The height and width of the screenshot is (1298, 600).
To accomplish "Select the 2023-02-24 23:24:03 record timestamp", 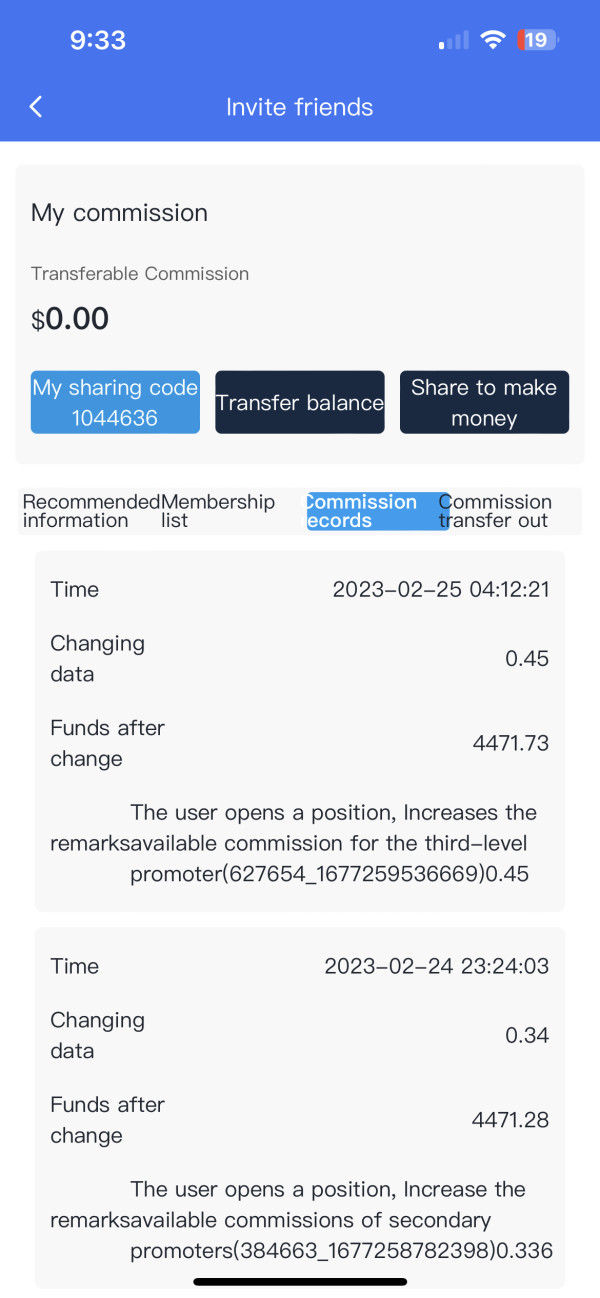I will pyautogui.click(x=437, y=966).
